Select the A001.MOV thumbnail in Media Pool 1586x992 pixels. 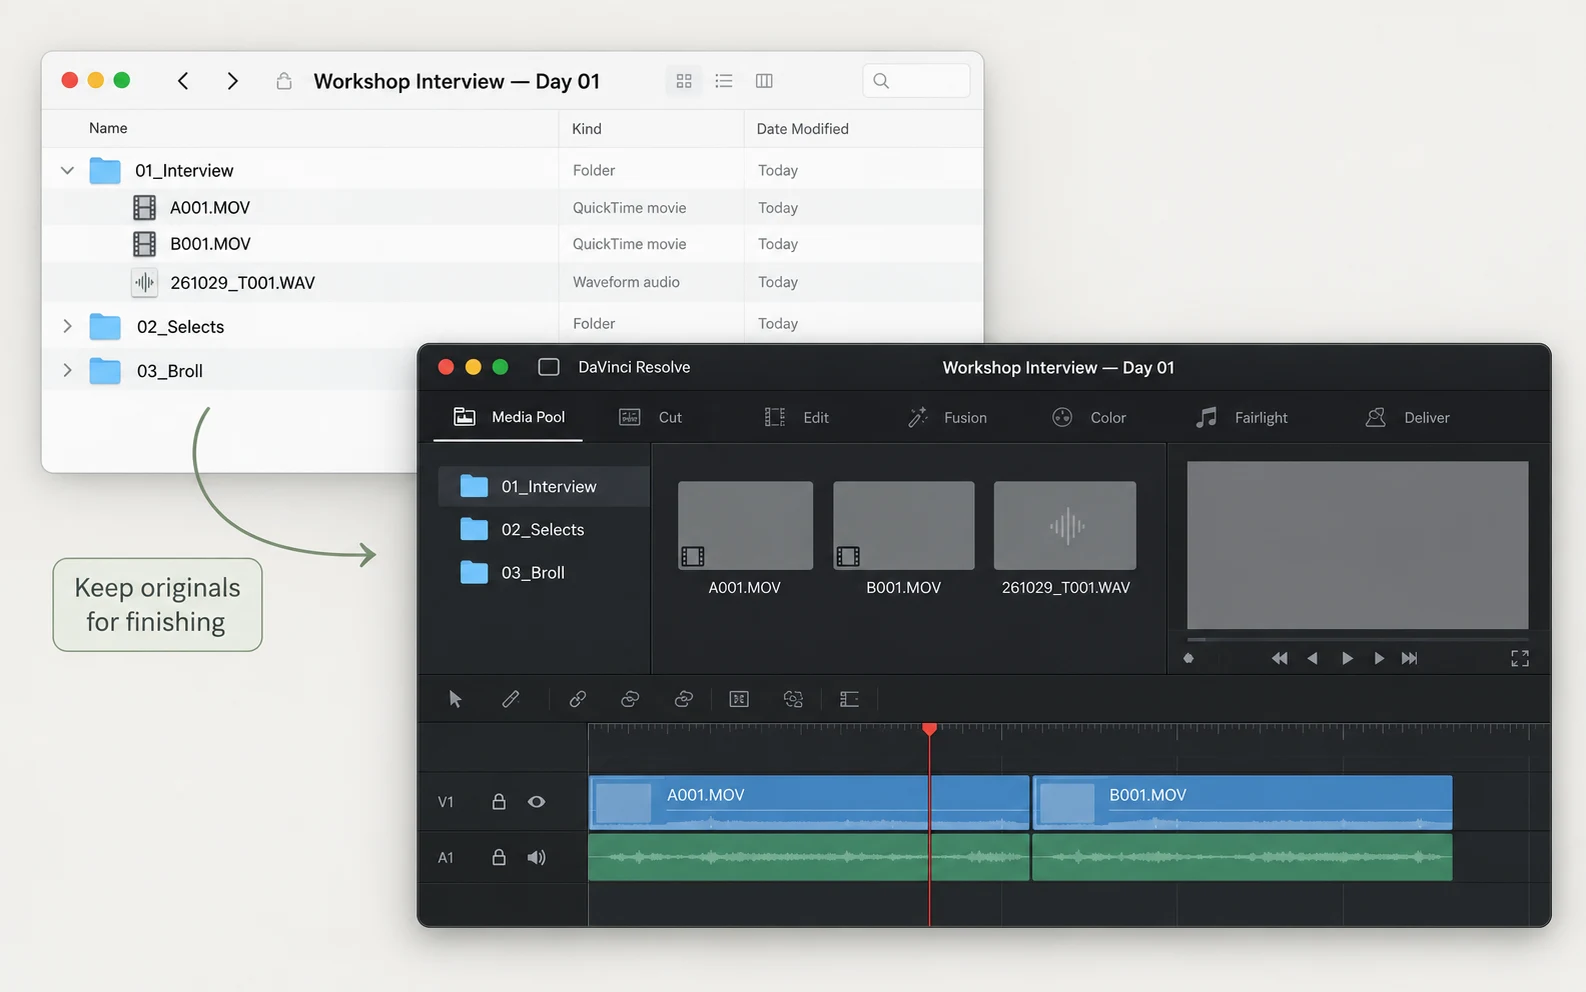point(745,526)
